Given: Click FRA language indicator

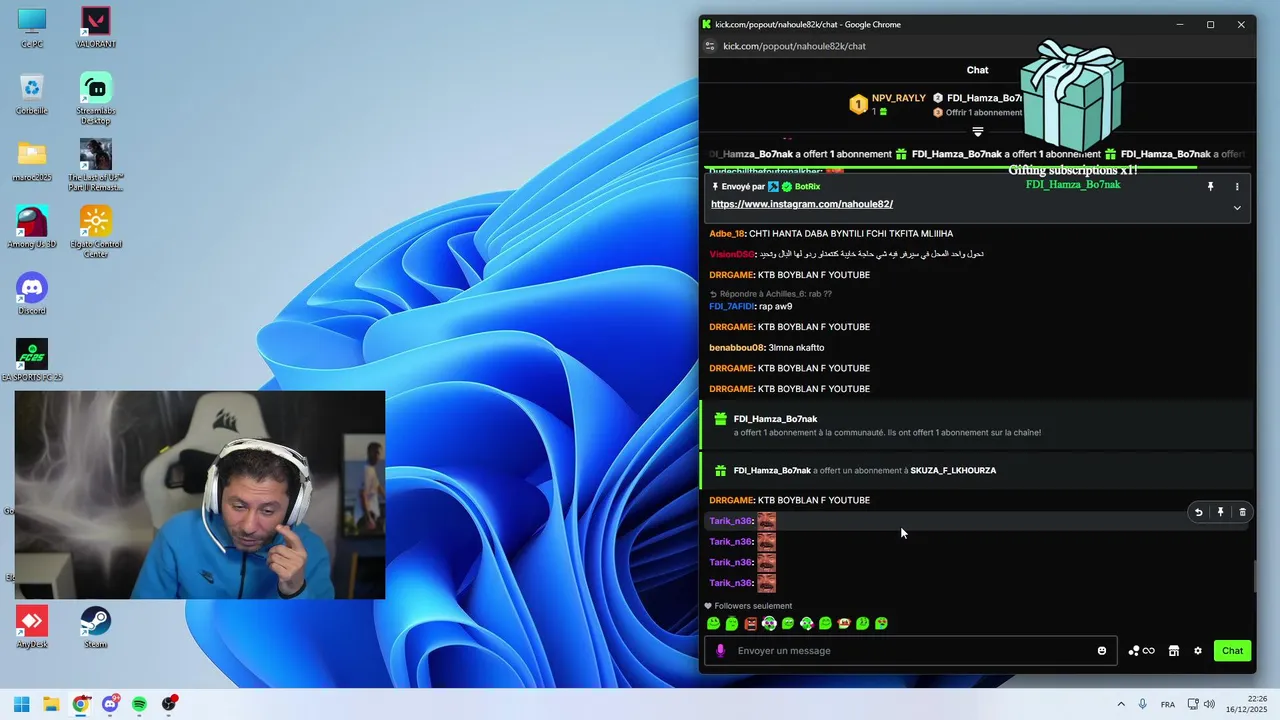Looking at the screenshot, I should (x=1167, y=705).
